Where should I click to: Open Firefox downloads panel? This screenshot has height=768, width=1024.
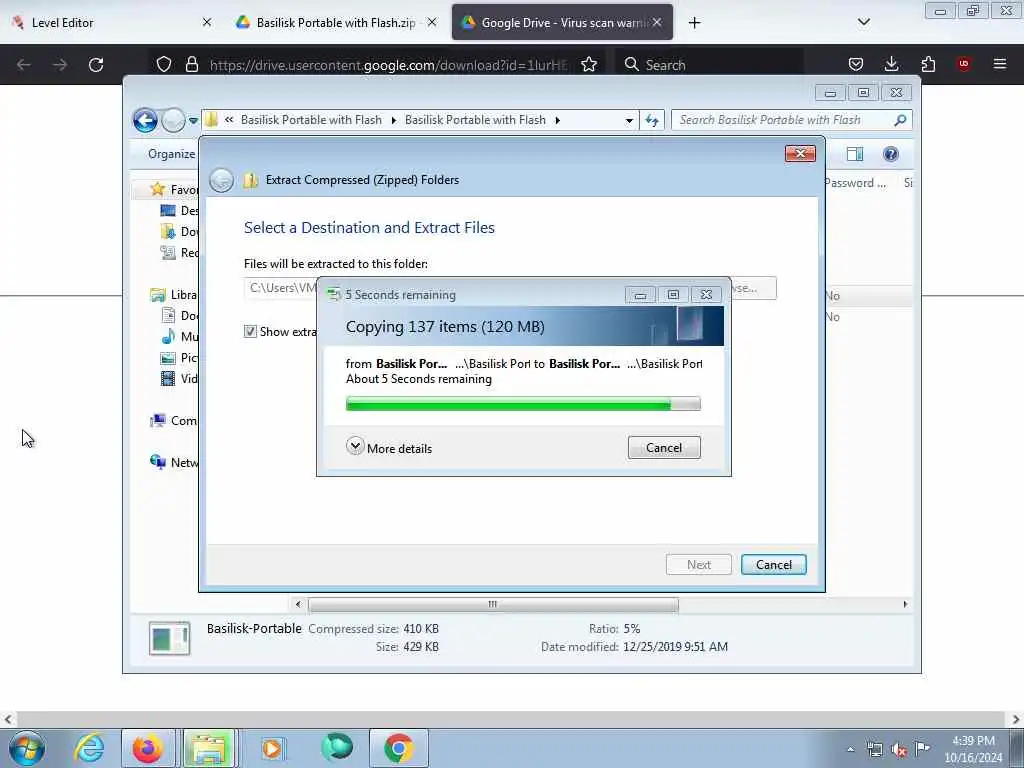point(891,64)
